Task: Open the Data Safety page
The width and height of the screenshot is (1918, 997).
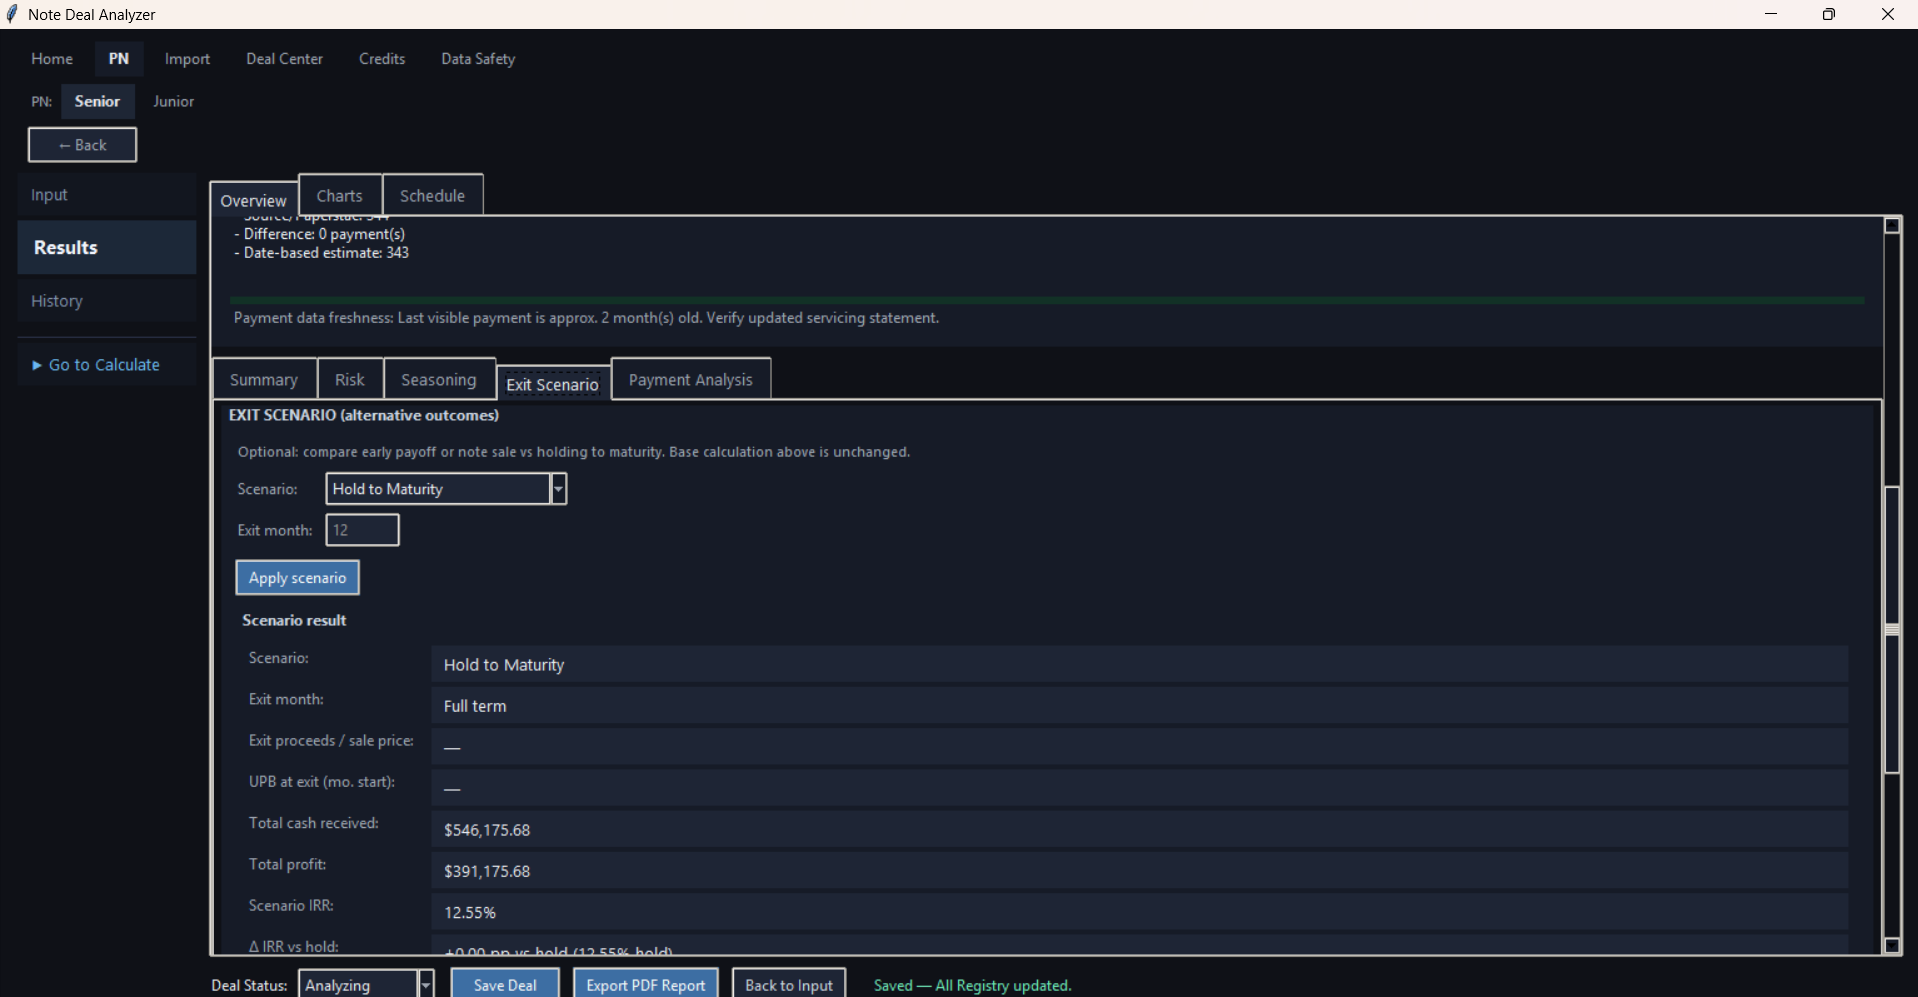Action: [x=478, y=59]
